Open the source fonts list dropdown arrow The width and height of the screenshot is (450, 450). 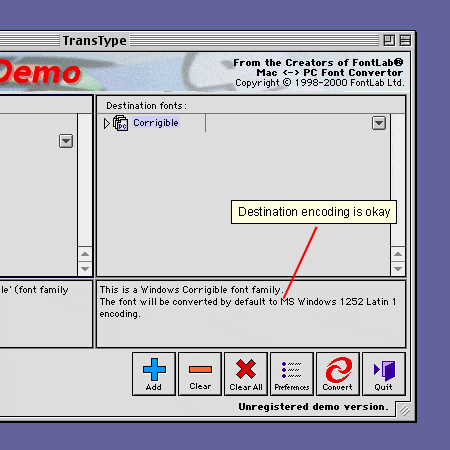(x=66, y=141)
